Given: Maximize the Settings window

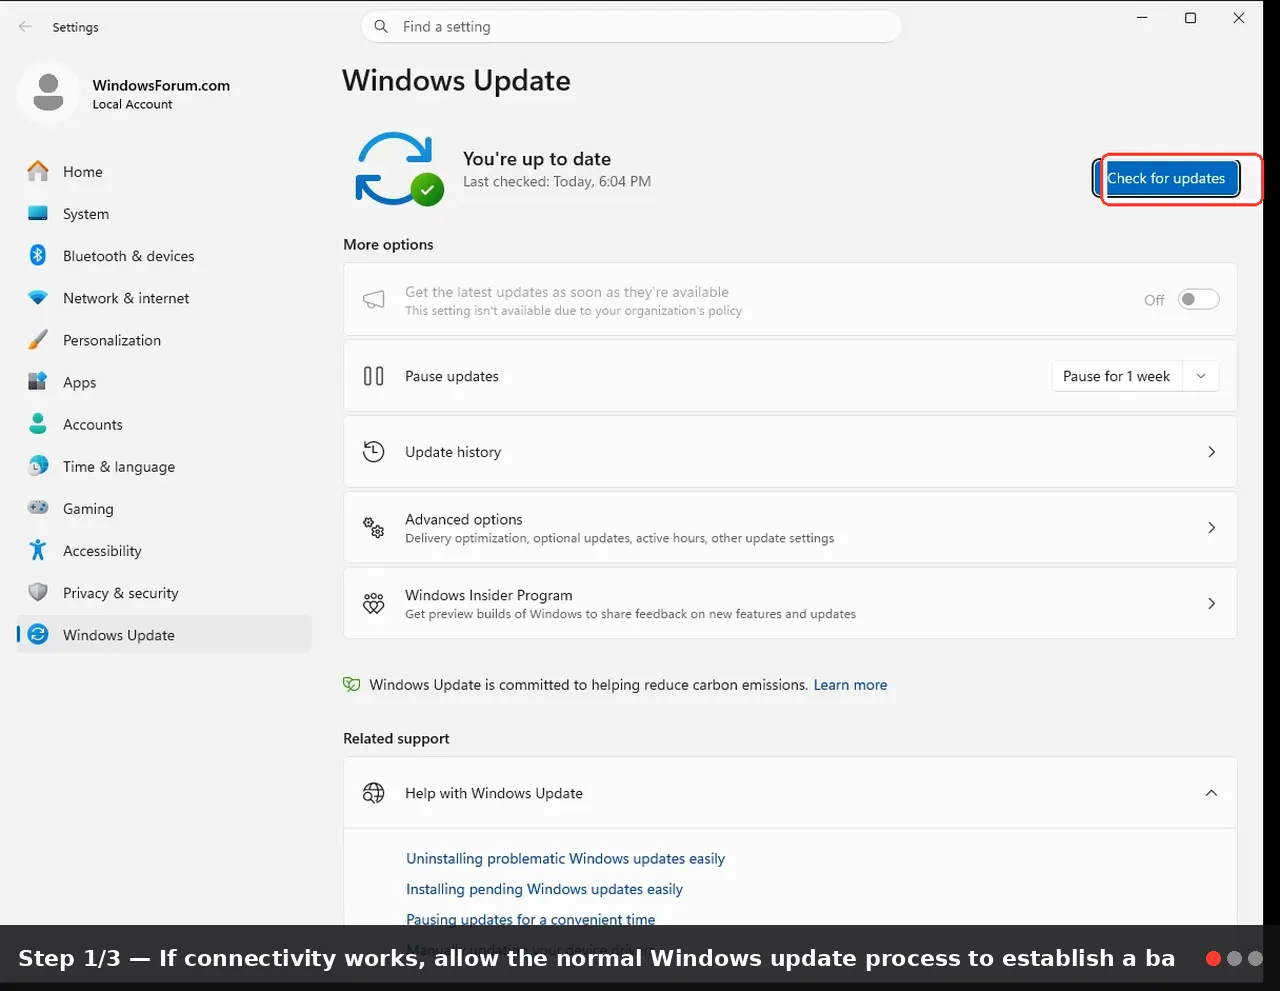Looking at the screenshot, I should coord(1190,18).
